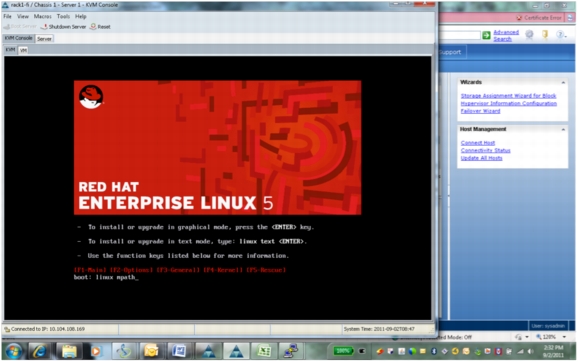
Task: Click the search input field in browser window
Action: tap(459, 35)
